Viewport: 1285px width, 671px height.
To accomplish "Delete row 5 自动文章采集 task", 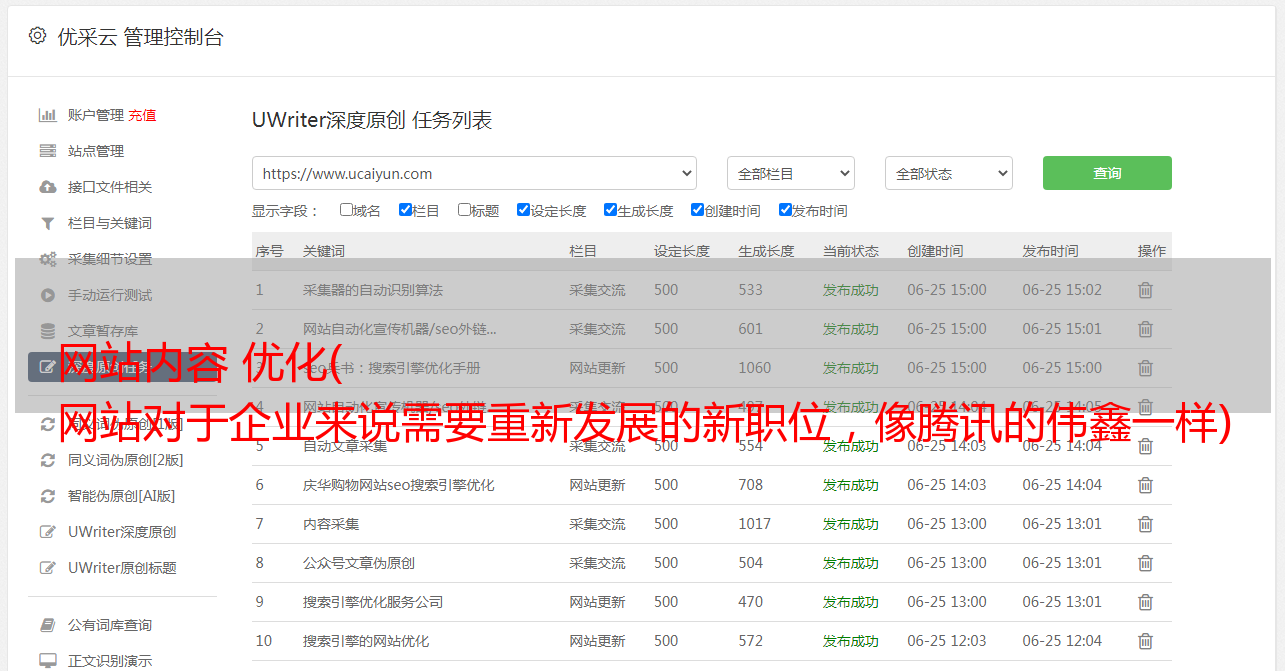I will tap(1145, 446).
